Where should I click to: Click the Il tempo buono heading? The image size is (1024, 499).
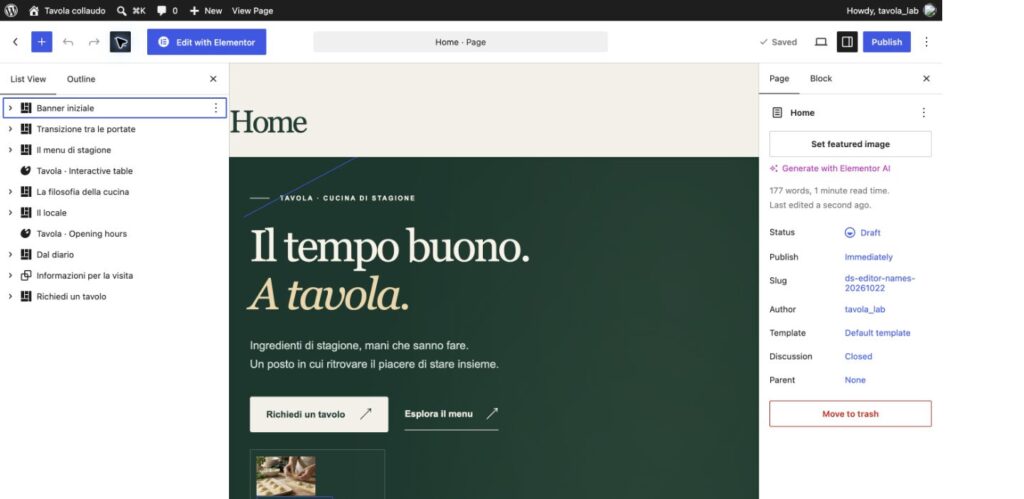pyautogui.click(x=389, y=246)
